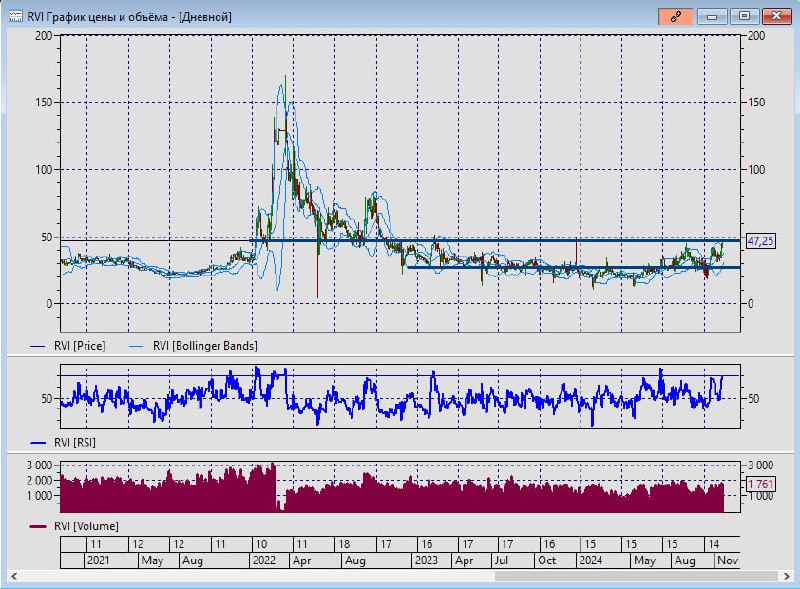The height and width of the screenshot is (589, 800).
Task: Click the 47,25 price label
Action: click(x=761, y=241)
